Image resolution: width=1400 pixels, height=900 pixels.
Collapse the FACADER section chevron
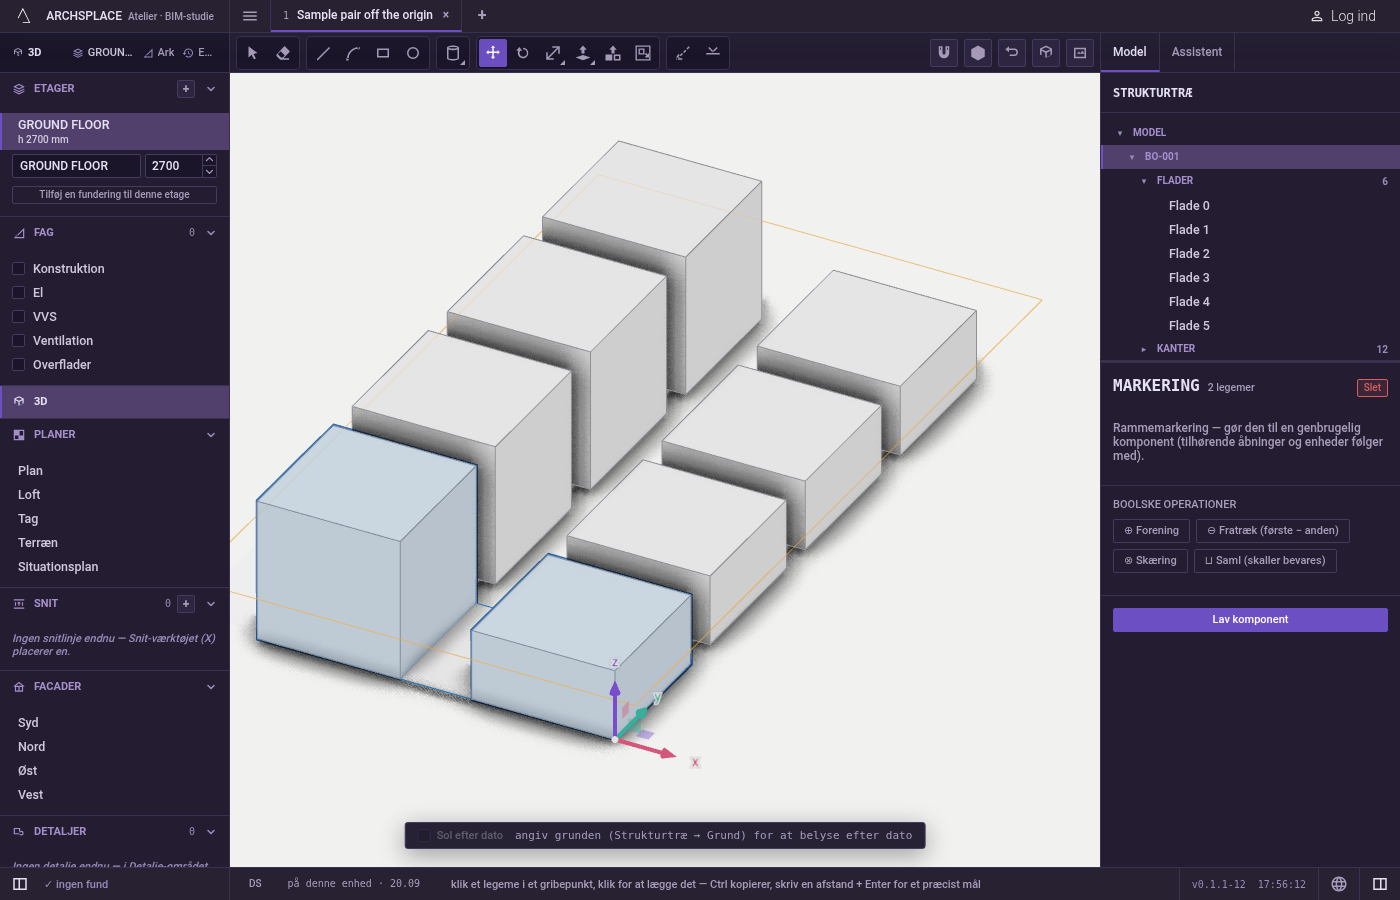tap(211, 687)
